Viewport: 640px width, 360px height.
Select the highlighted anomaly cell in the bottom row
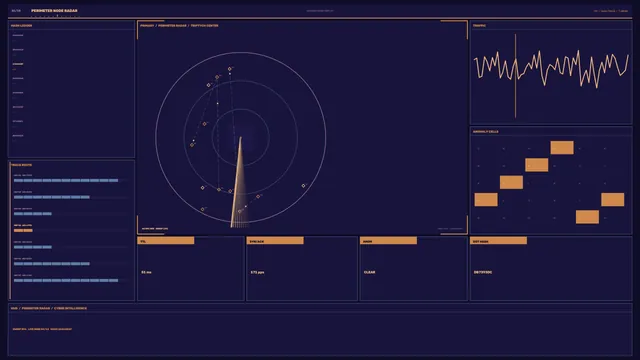pos(587,217)
